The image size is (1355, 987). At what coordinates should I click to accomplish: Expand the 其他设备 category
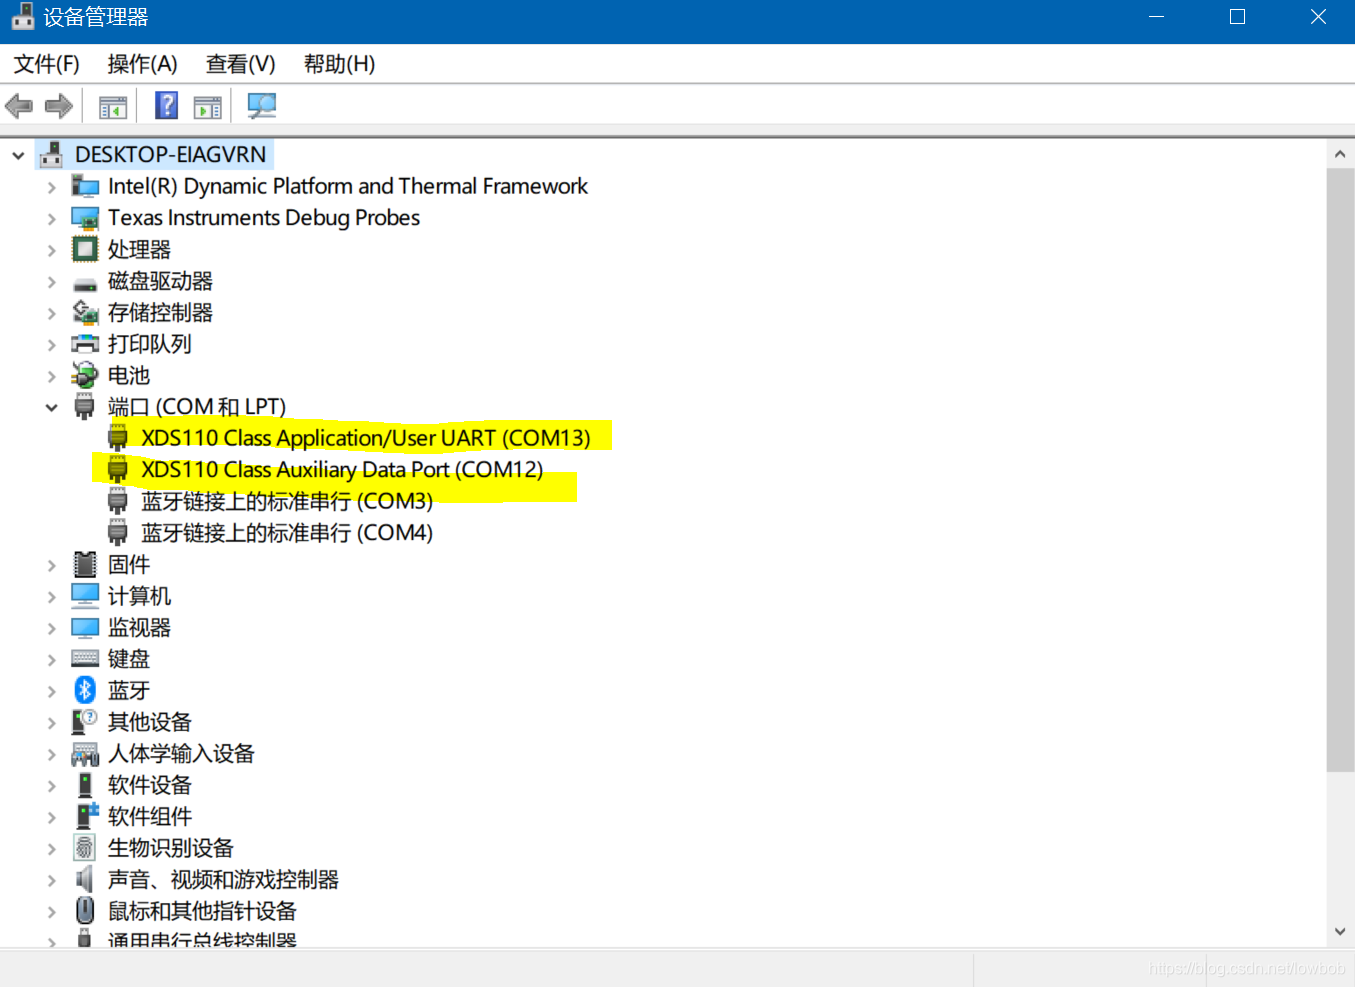pyautogui.click(x=51, y=721)
